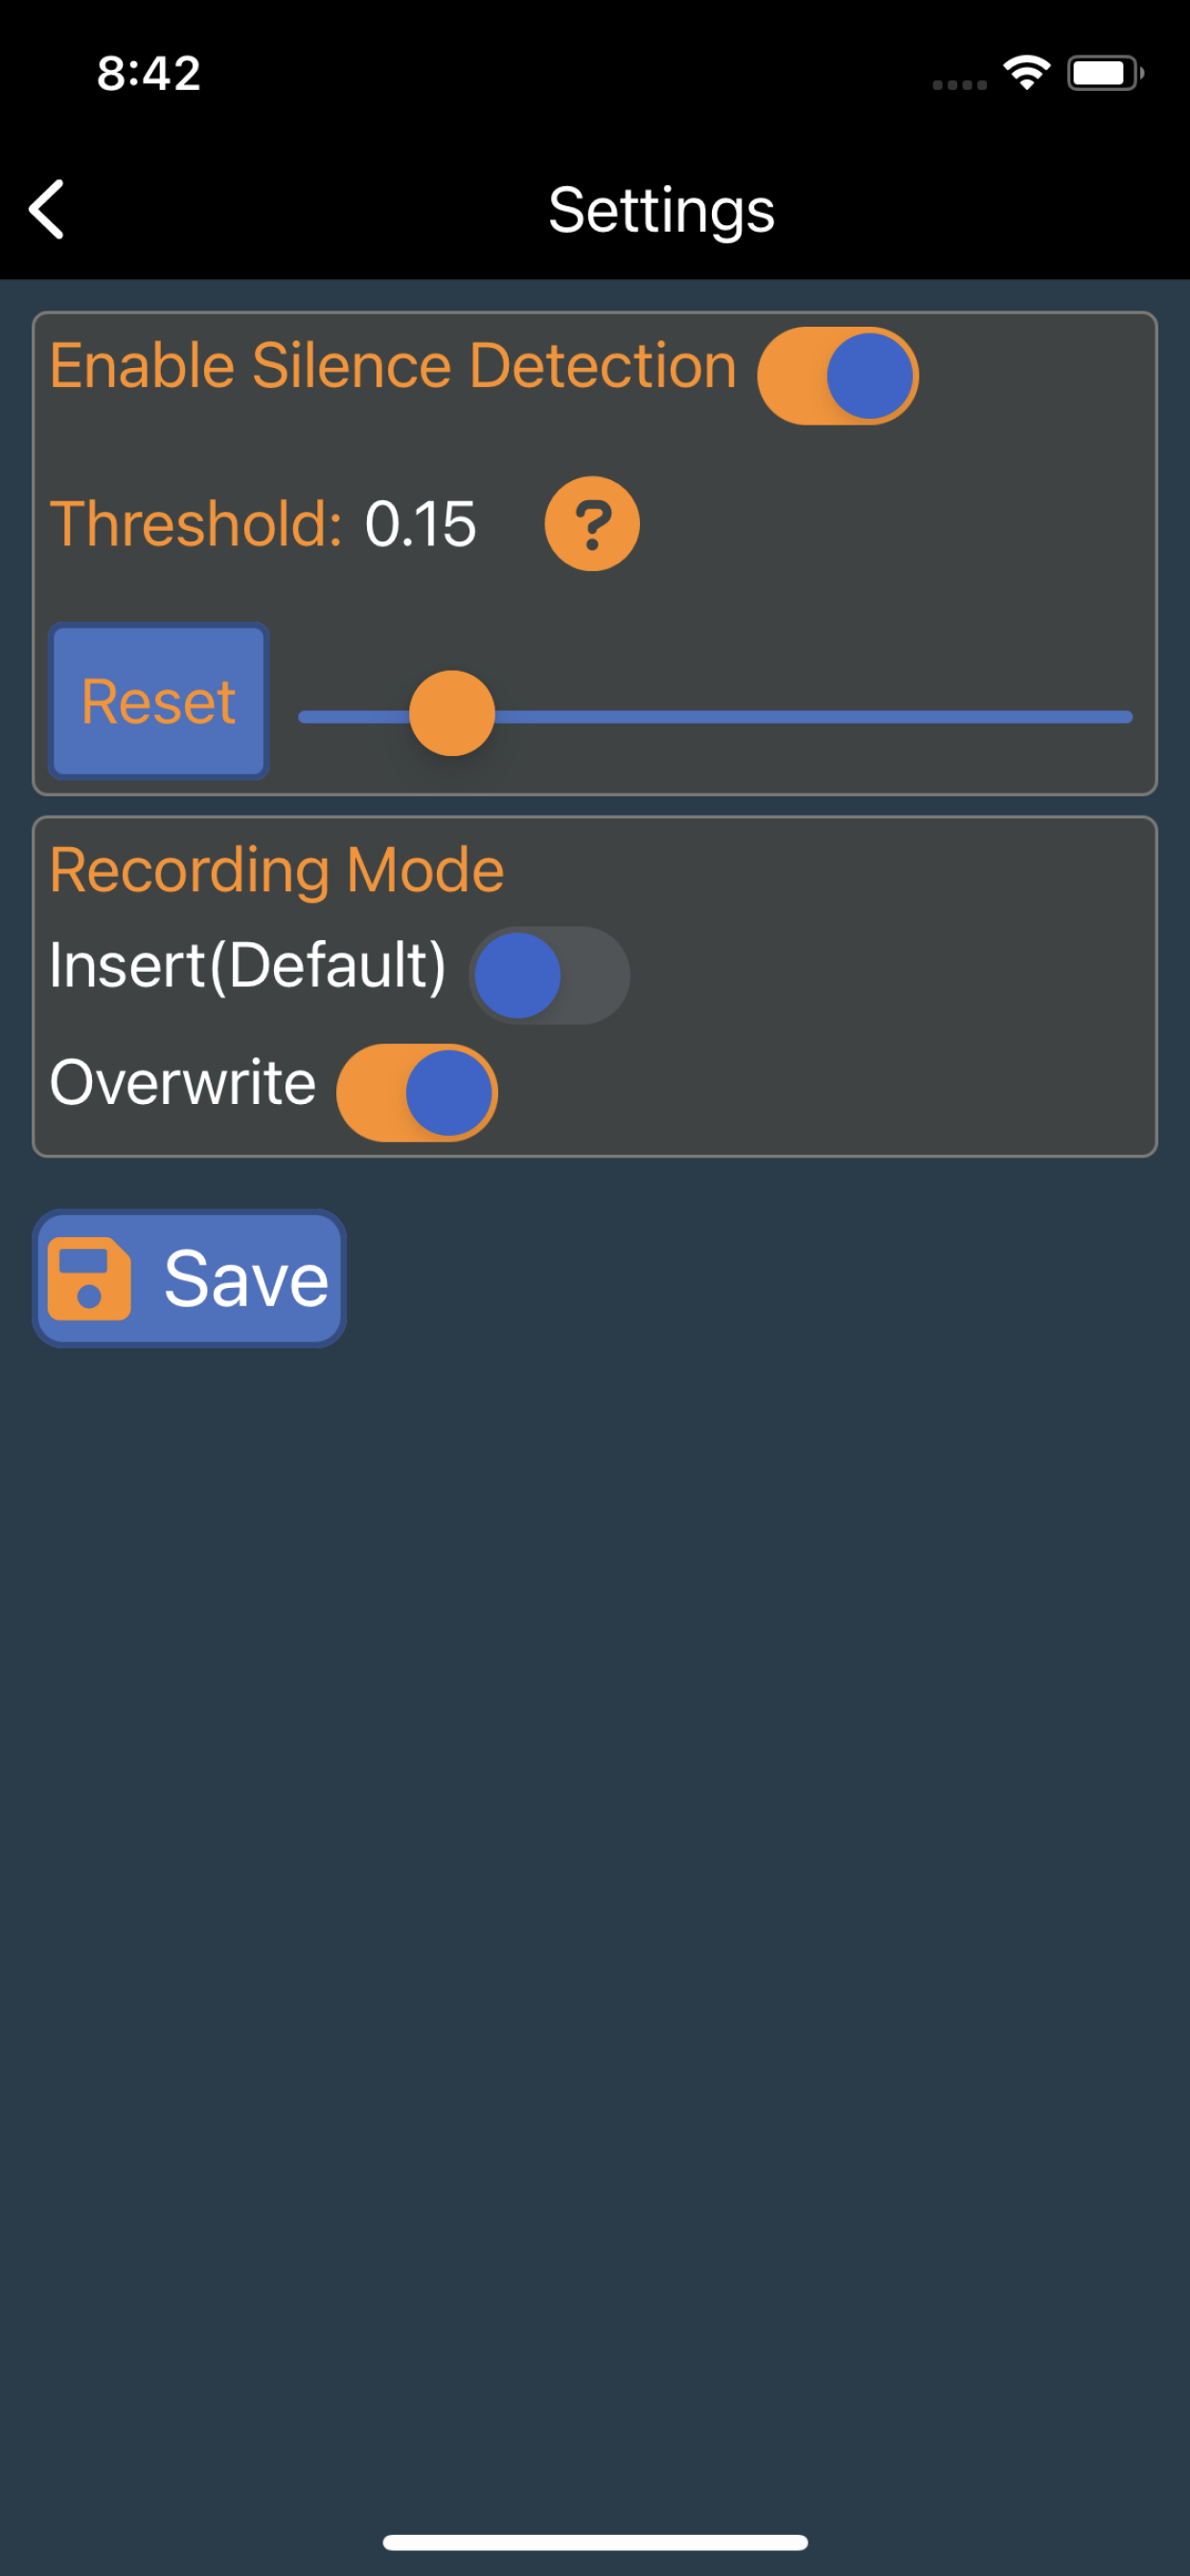1190x2576 pixels.
Task: Click the floppy disk icon on Save
Action: pyautogui.click(x=89, y=1279)
